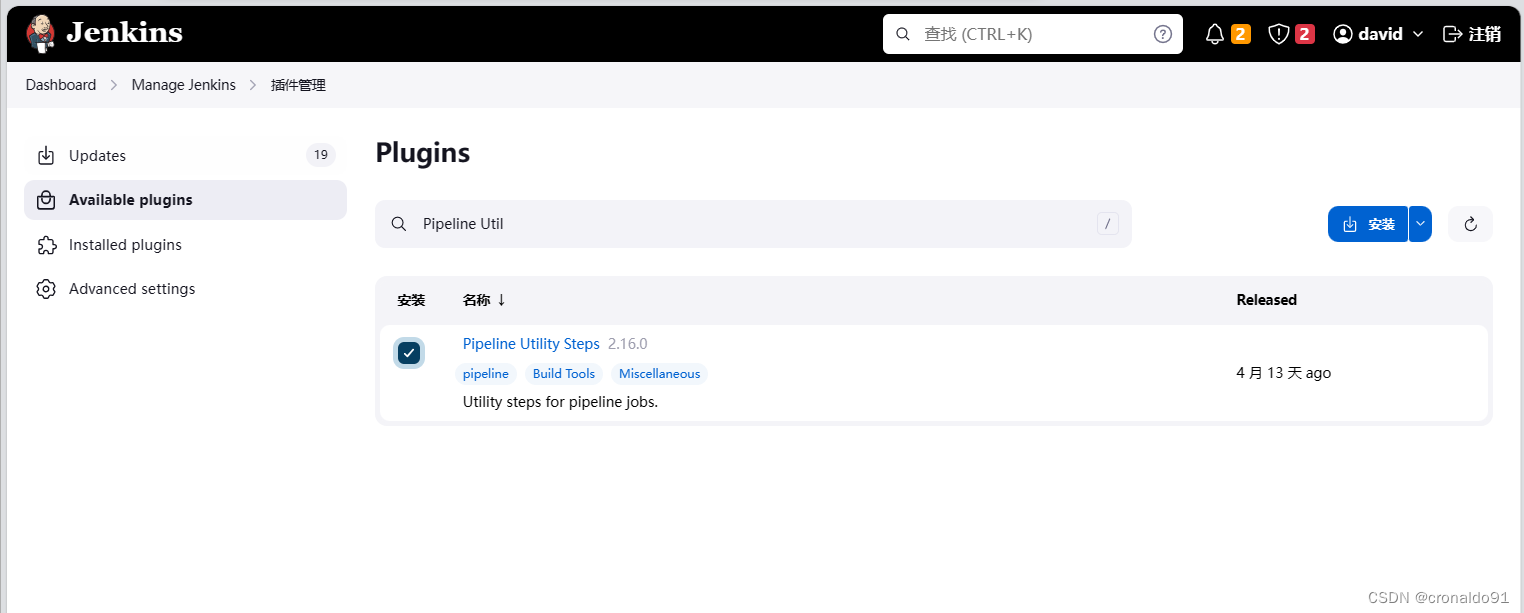The height and width of the screenshot is (613, 1524).
Task: Go to Dashboard breadcrumb
Action: coord(61,85)
